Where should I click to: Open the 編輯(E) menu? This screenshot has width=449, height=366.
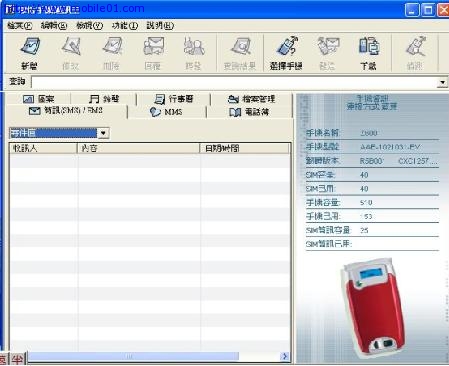pos(54,26)
